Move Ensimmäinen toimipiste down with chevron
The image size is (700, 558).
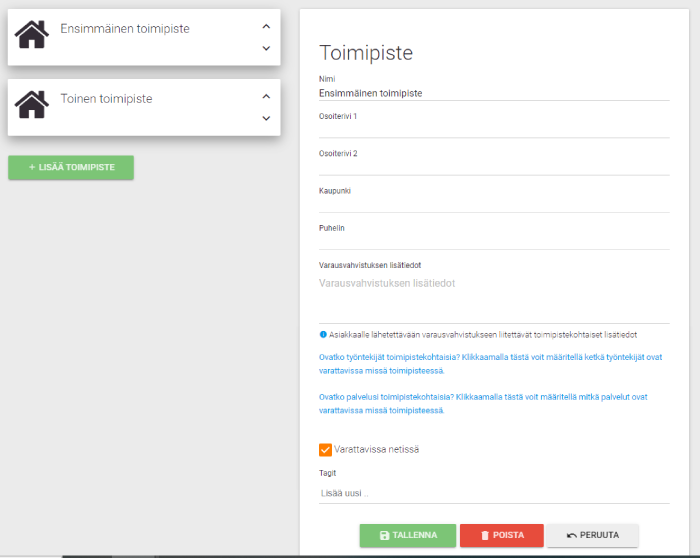pos(266,48)
